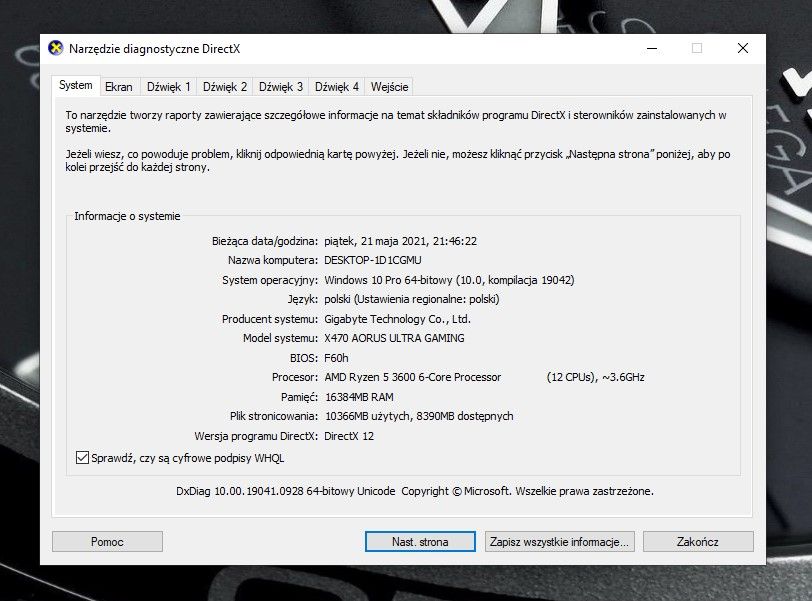
Task: Click the page file value 10366MB użytych
Action: point(368,416)
